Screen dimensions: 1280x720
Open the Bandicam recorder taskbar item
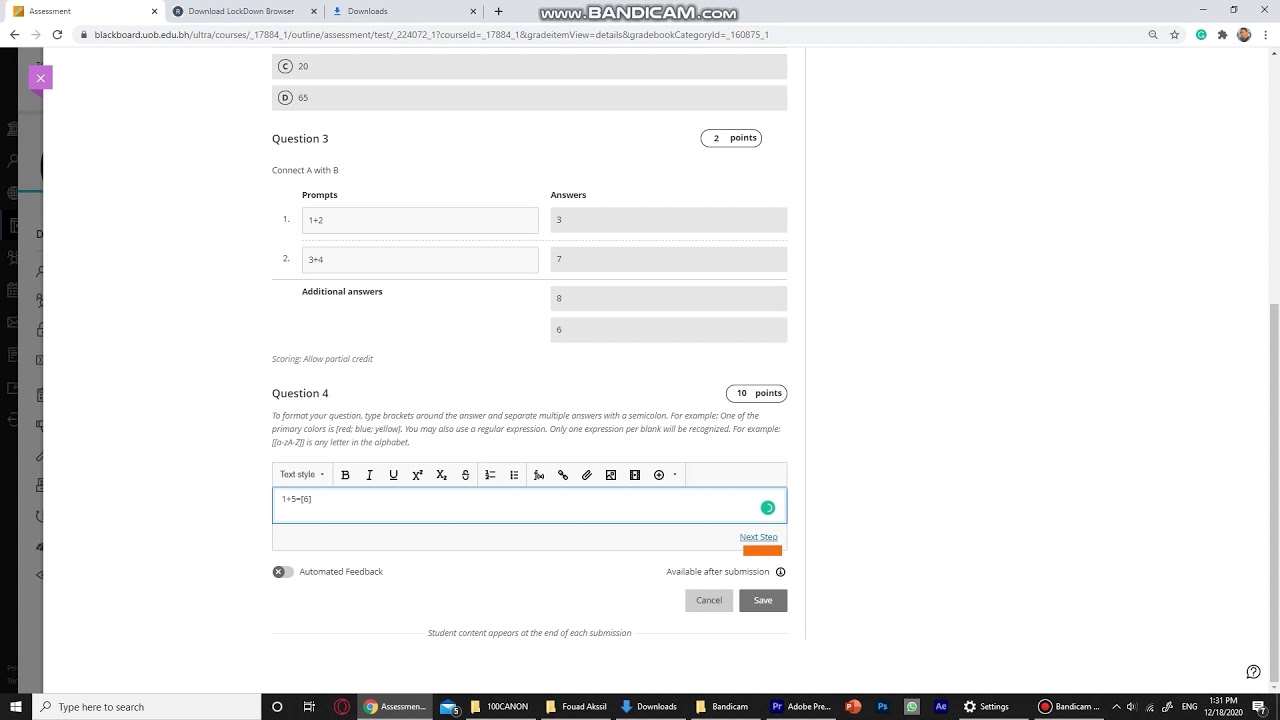coord(1069,706)
